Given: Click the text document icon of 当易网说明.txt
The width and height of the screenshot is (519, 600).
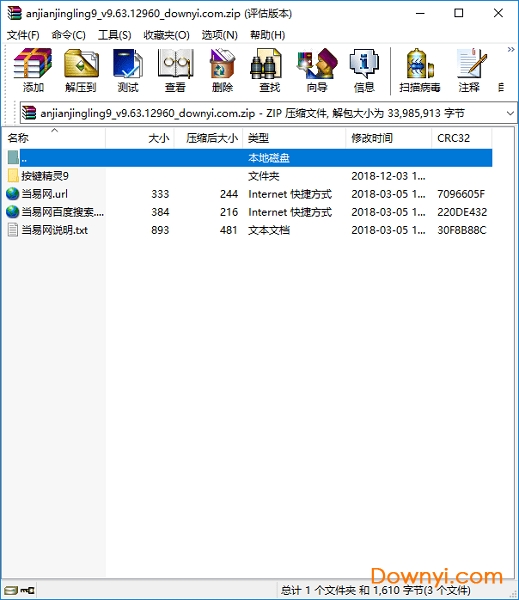Looking at the screenshot, I should pyautogui.click(x=13, y=230).
